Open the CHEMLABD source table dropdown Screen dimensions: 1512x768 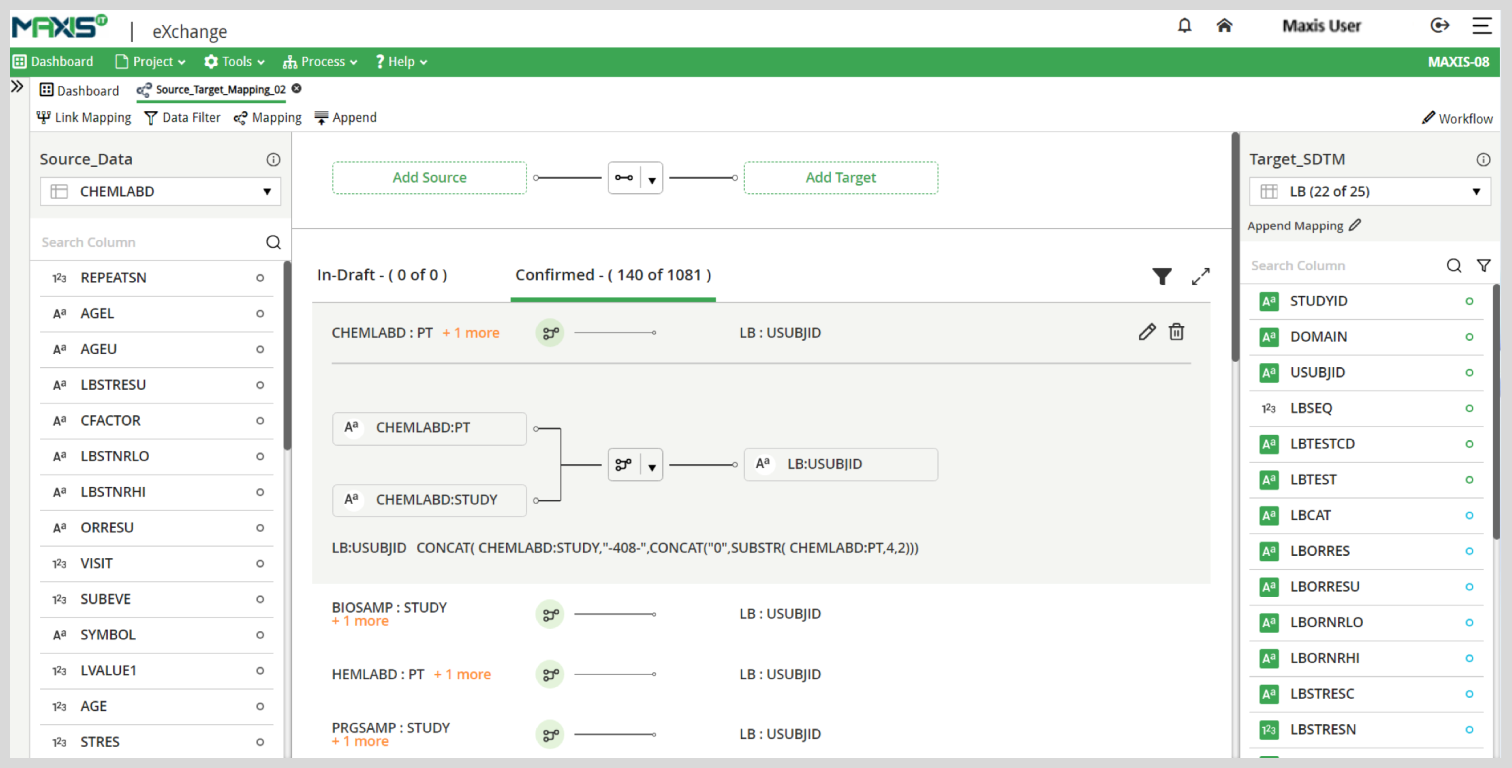pos(160,191)
